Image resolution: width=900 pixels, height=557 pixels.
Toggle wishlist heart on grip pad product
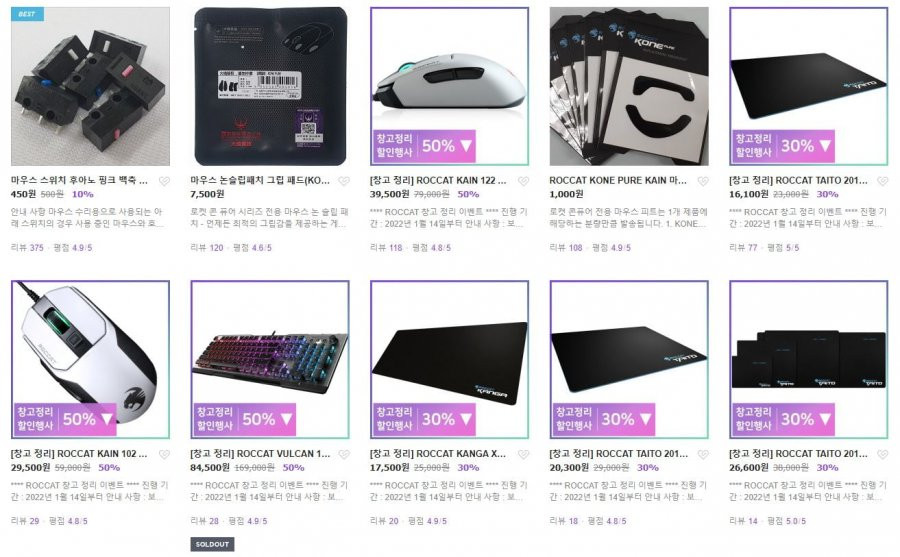click(344, 181)
